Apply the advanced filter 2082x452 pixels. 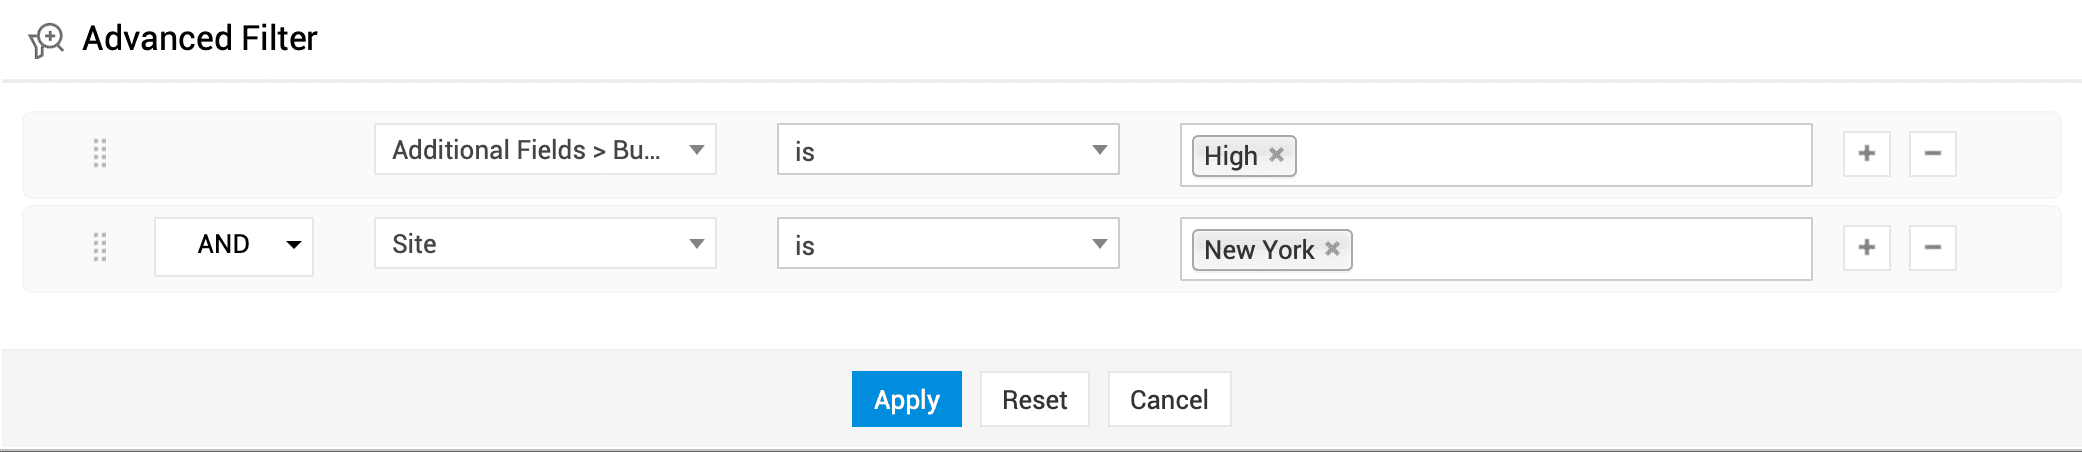[906, 399]
